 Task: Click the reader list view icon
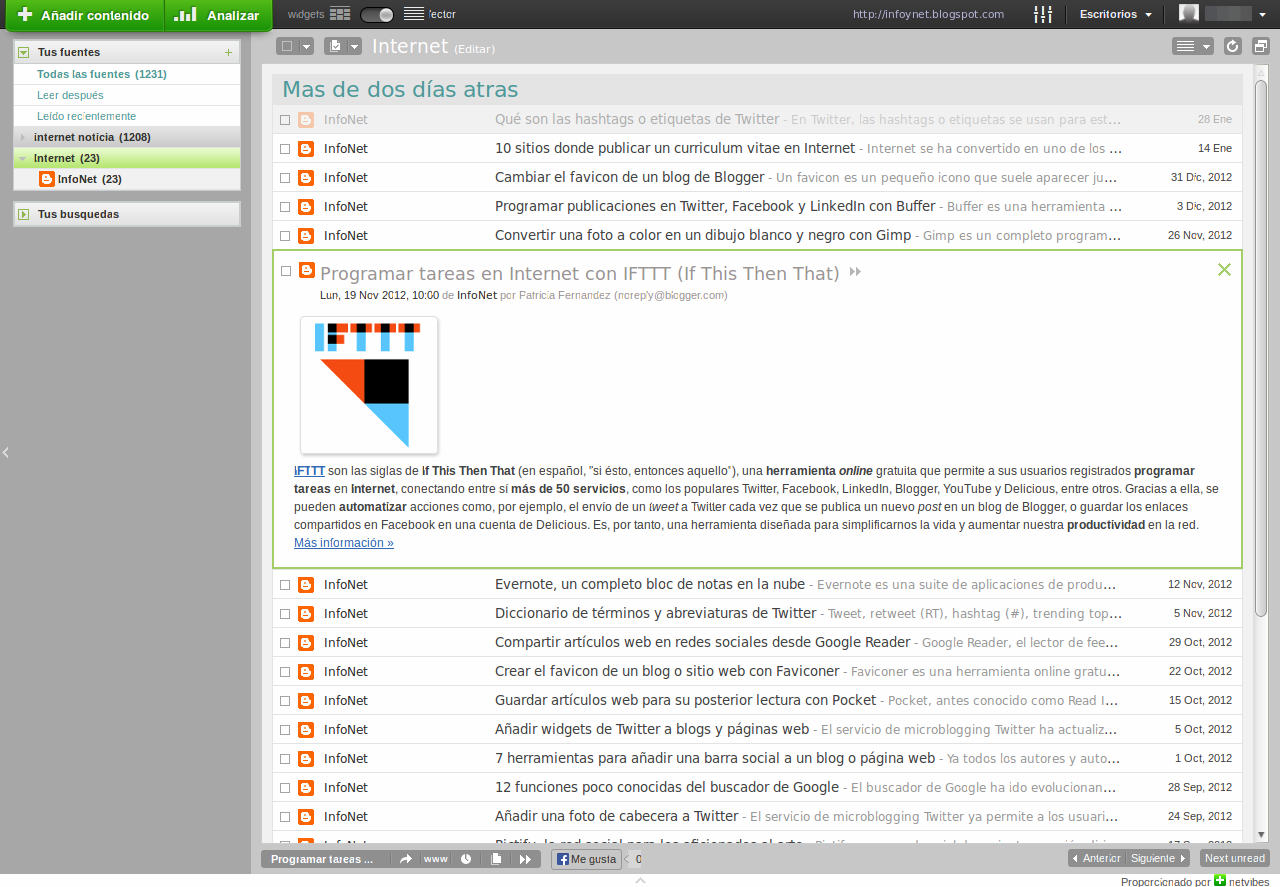tap(414, 15)
